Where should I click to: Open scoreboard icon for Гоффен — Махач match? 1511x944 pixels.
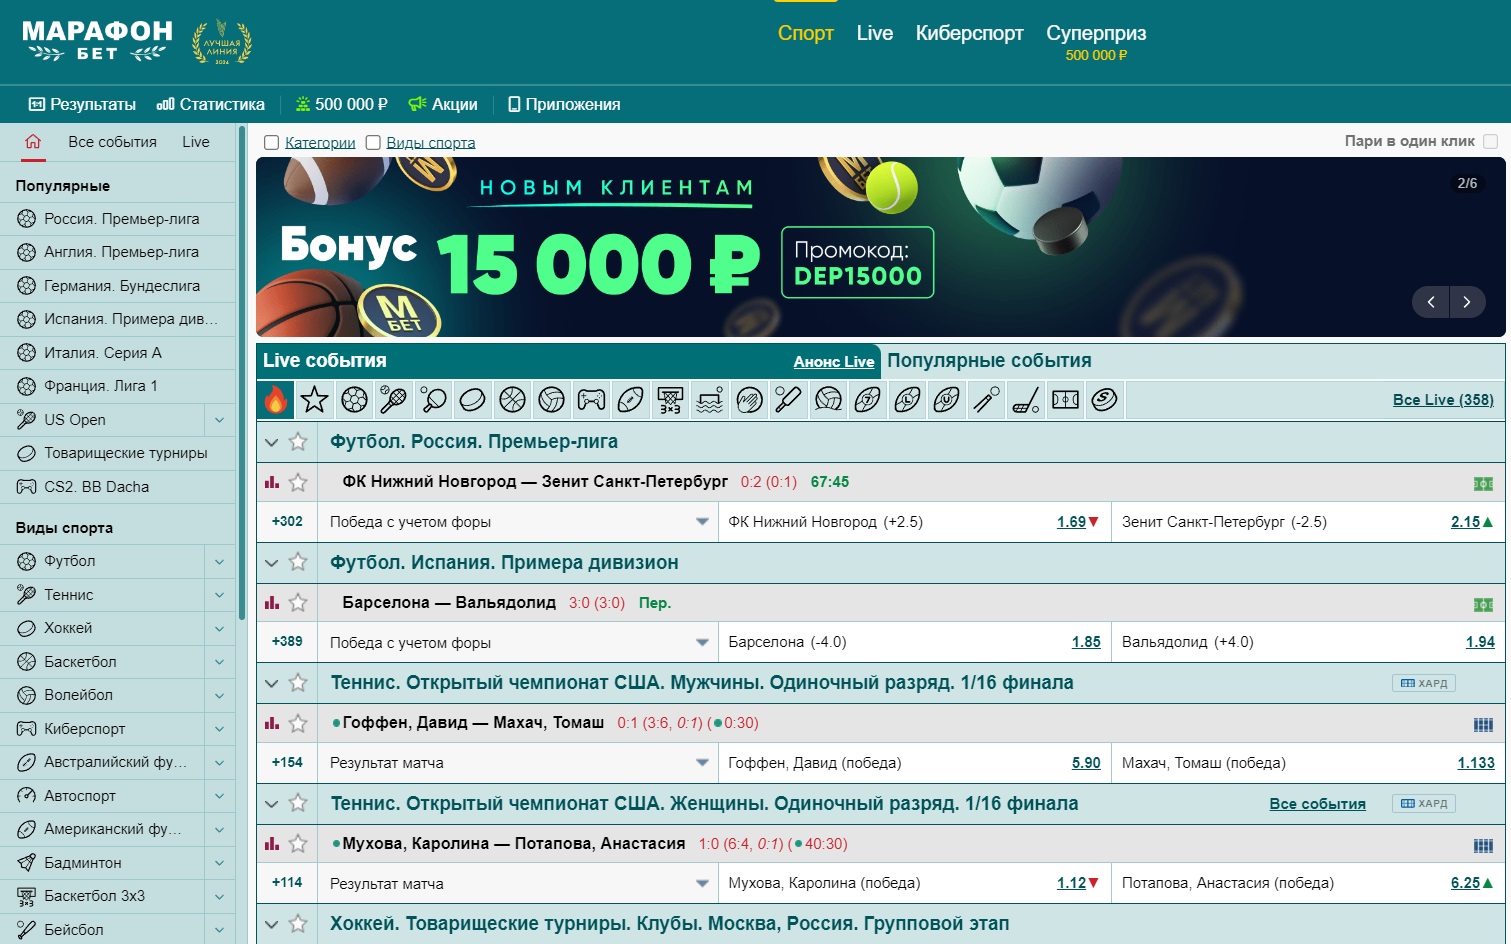click(1483, 724)
